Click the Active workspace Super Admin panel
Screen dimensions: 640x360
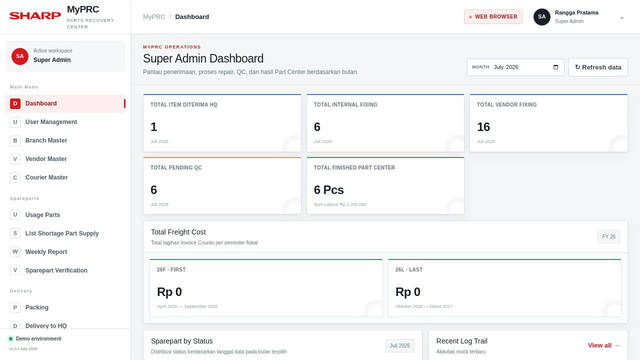point(65,56)
